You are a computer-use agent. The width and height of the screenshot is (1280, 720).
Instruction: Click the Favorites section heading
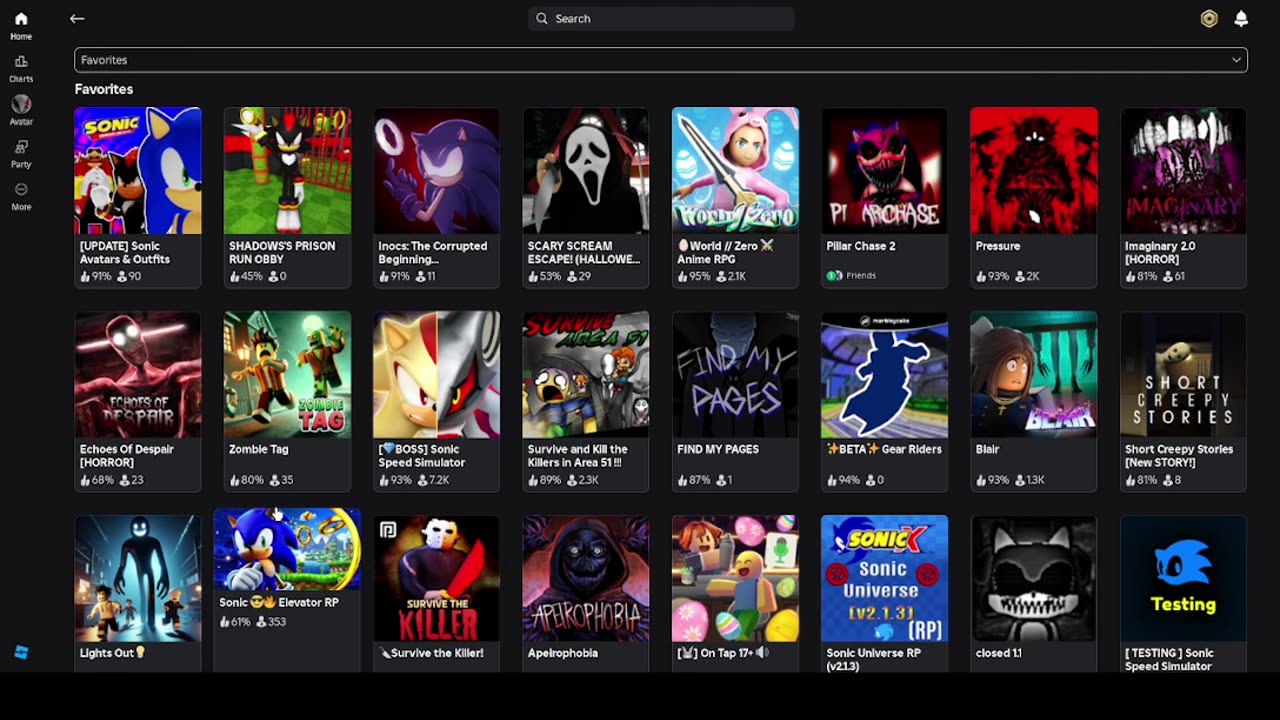click(x=104, y=89)
